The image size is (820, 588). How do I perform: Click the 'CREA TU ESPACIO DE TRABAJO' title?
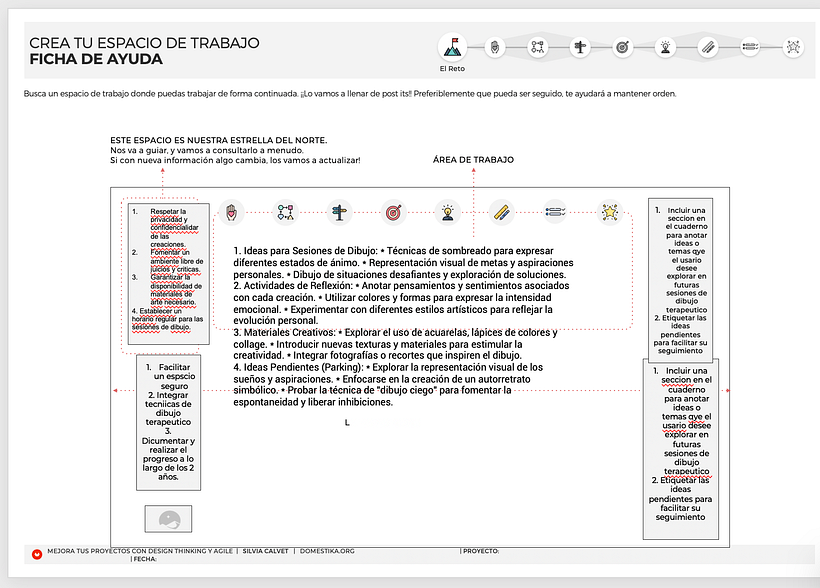(144, 43)
